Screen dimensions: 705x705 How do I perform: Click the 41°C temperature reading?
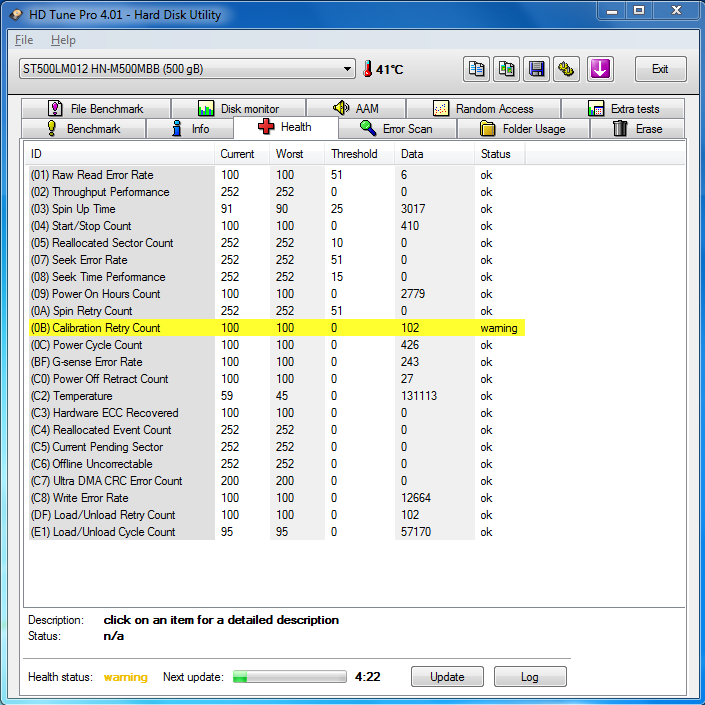click(389, 70)
